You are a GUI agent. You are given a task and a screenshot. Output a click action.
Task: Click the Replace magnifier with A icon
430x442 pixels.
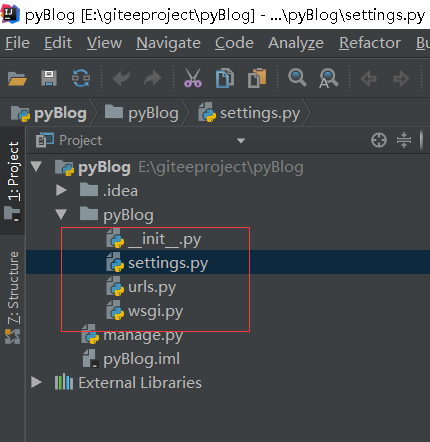pyautogui.click(x=329, y=78)
